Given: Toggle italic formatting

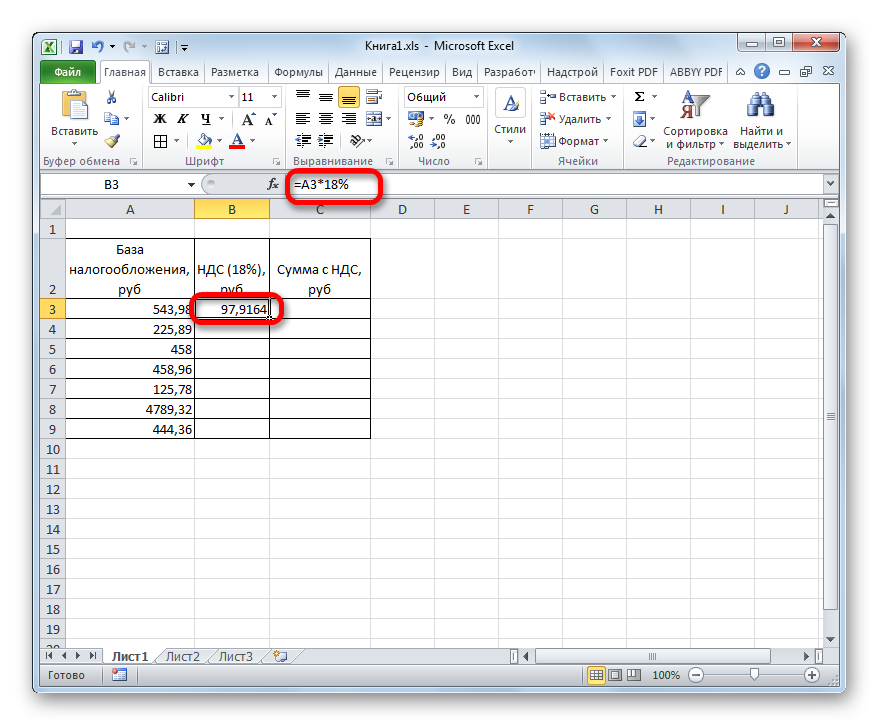Looking at the screenshot, I should point(183,119).
